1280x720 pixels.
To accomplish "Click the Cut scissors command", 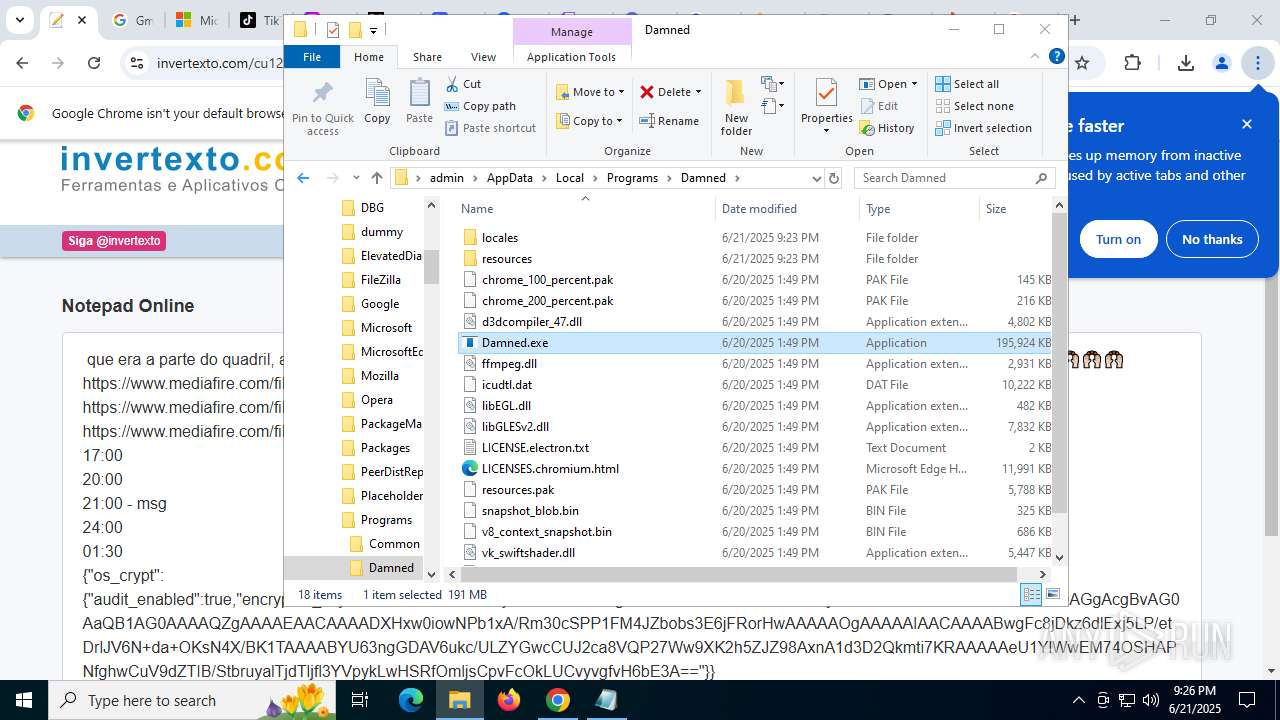I will pos(463,84).
